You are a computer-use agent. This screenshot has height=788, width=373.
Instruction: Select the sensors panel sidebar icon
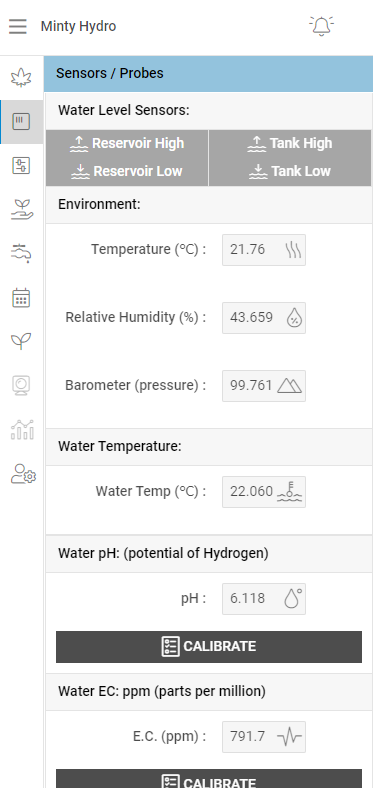tap(21, 122)
